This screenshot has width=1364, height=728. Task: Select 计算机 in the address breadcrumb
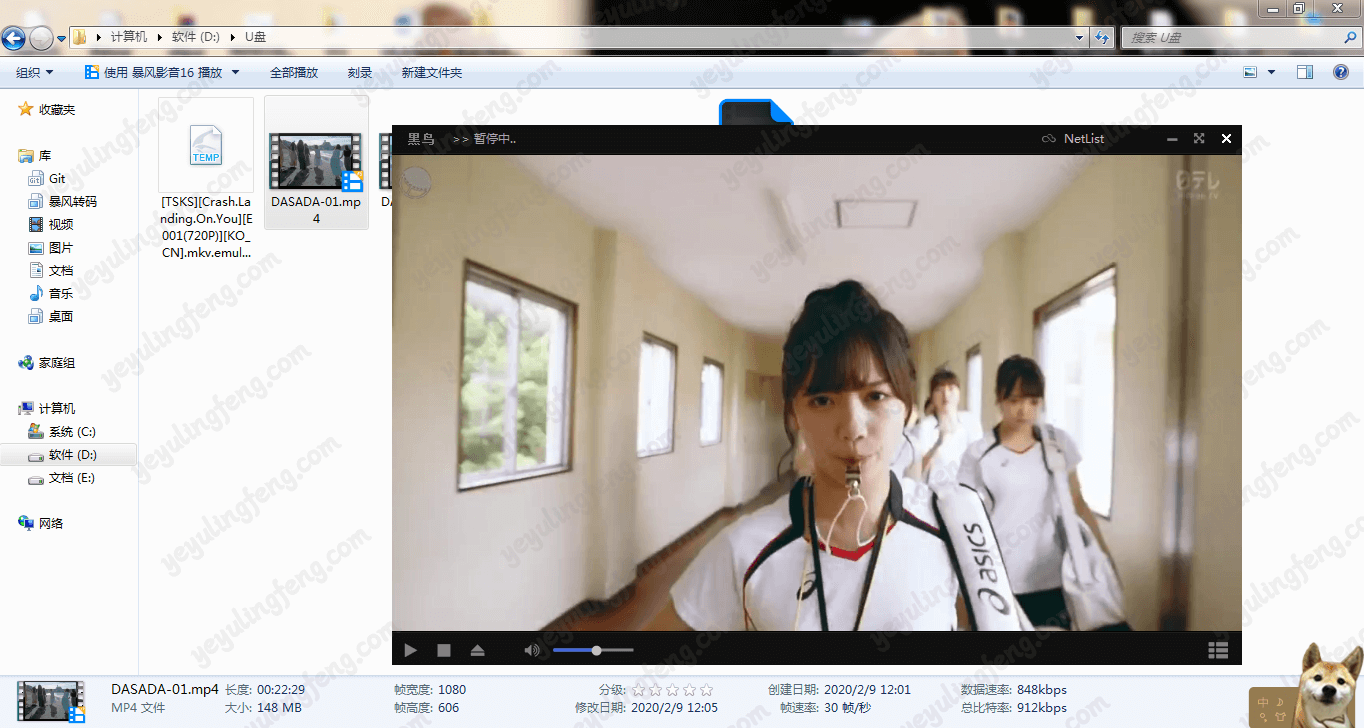click(x=128, y=37)
